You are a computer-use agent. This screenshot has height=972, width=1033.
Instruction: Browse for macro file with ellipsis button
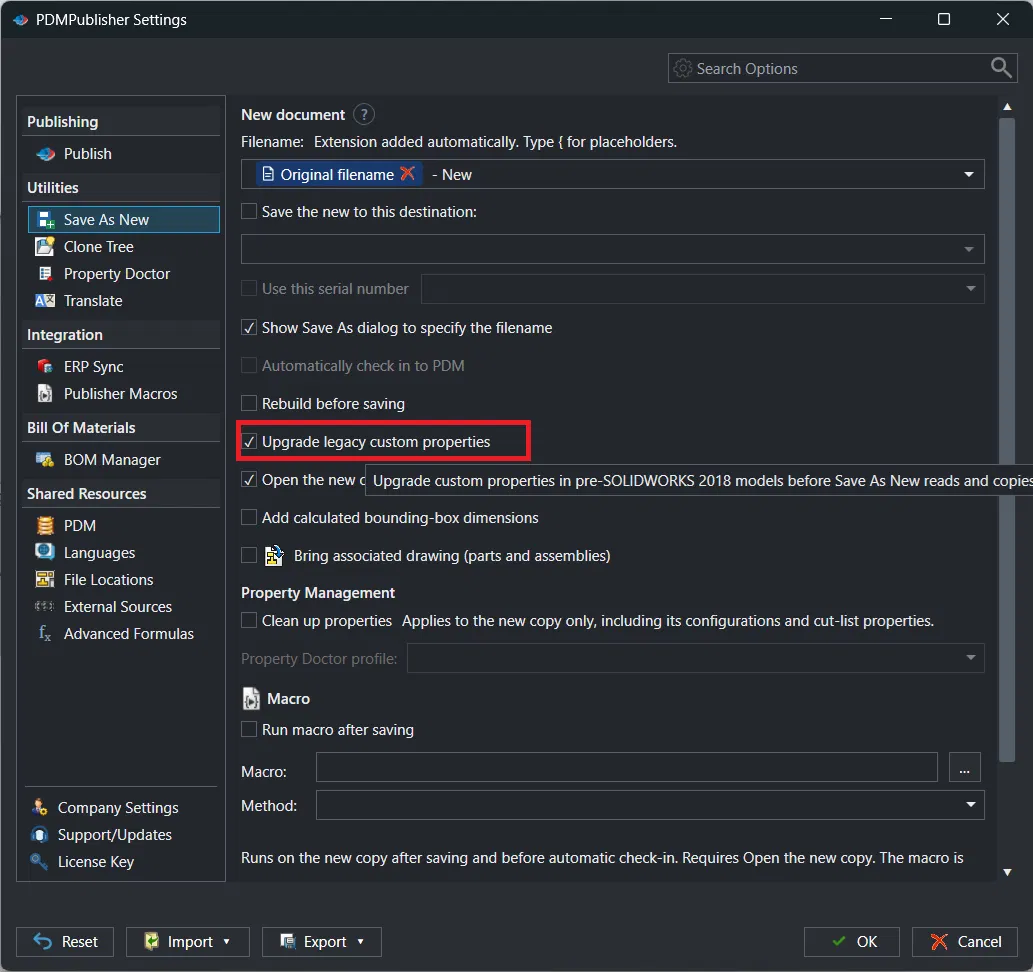point(964,767)
